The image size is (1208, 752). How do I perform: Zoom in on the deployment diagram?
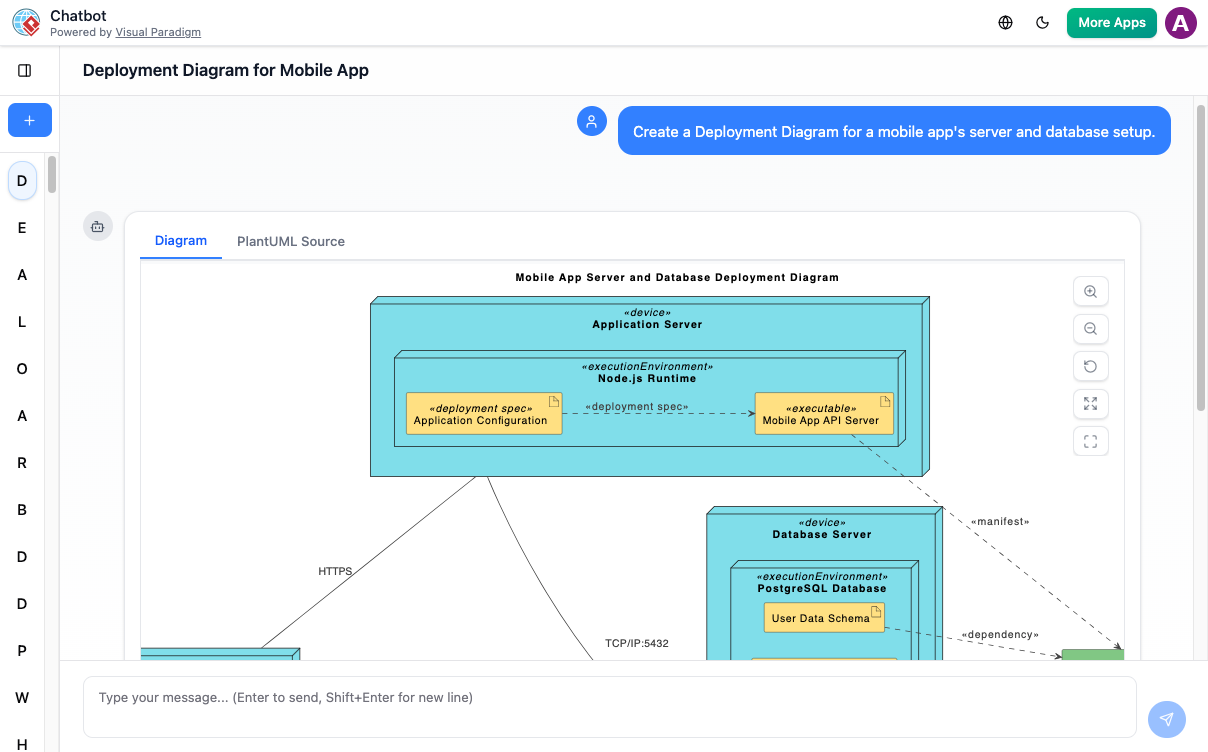click(1090, 291)
